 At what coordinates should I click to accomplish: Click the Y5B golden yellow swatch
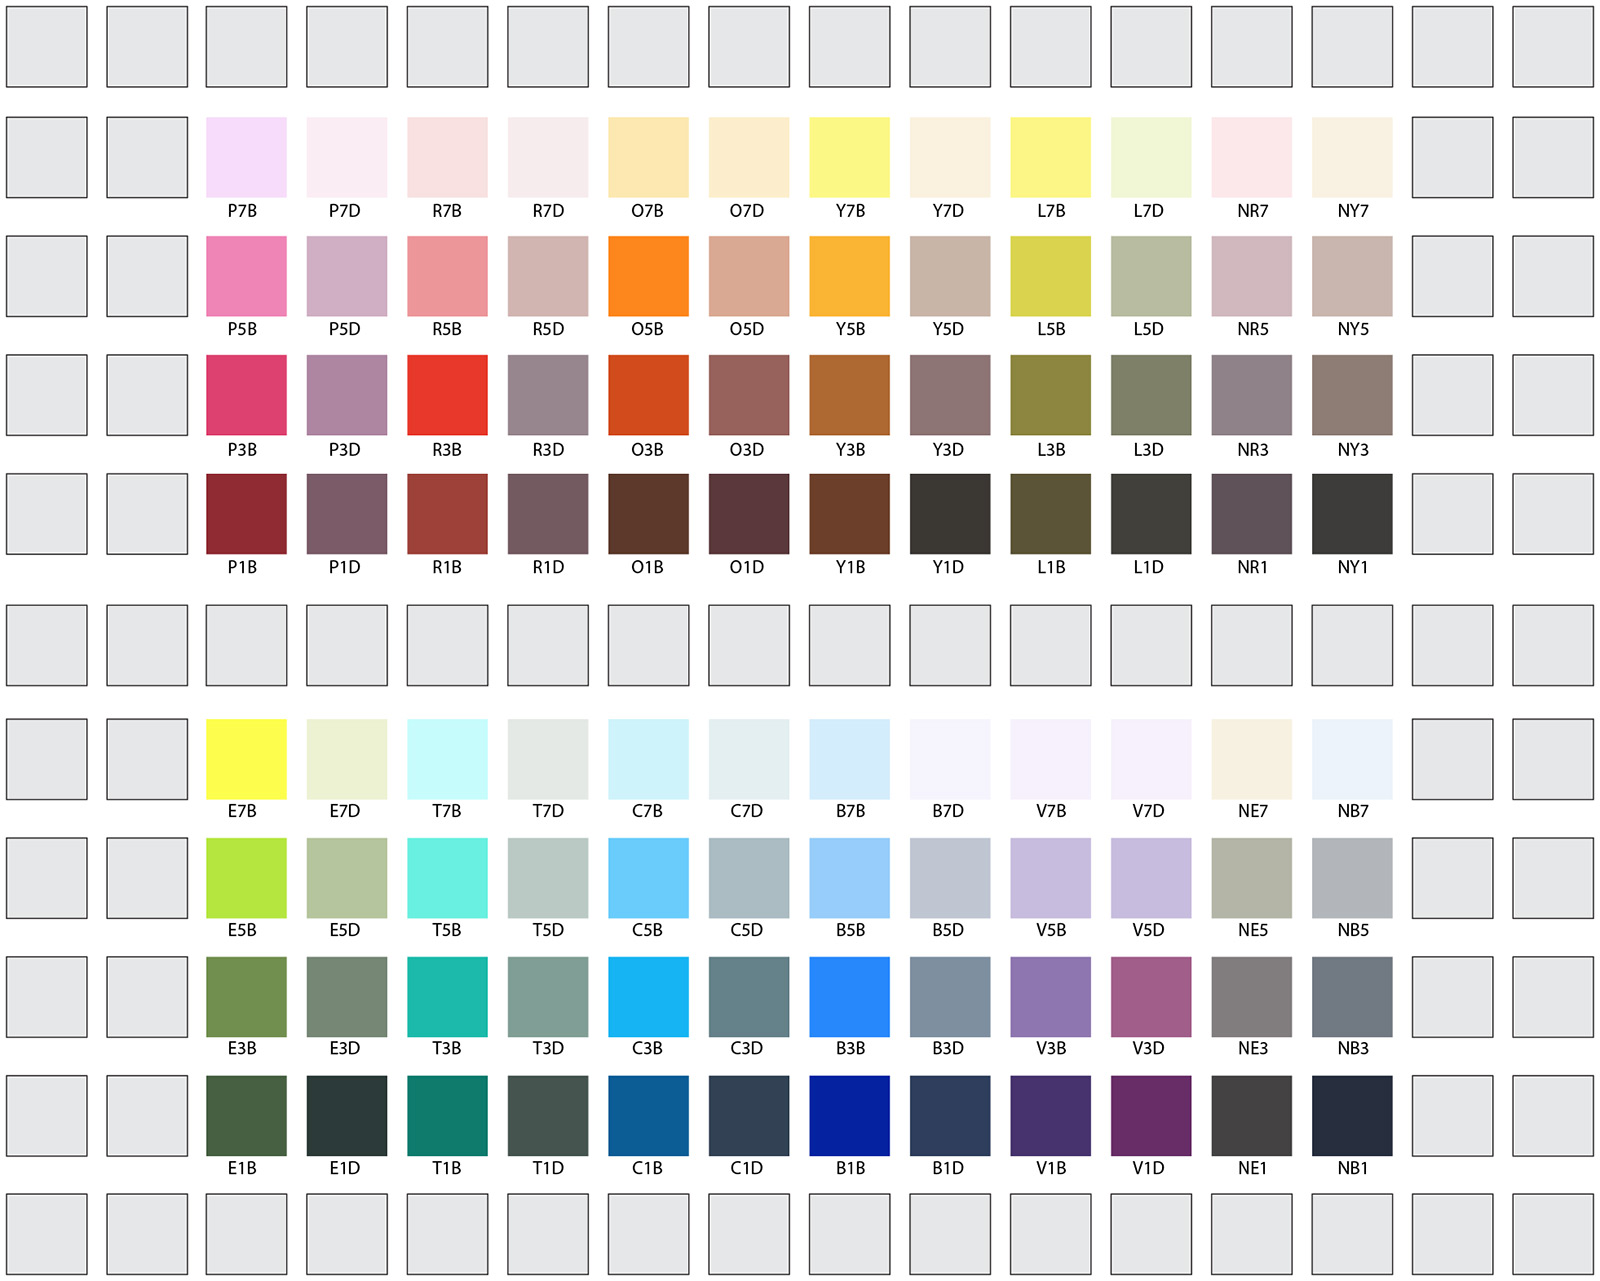tap(849, 276)
